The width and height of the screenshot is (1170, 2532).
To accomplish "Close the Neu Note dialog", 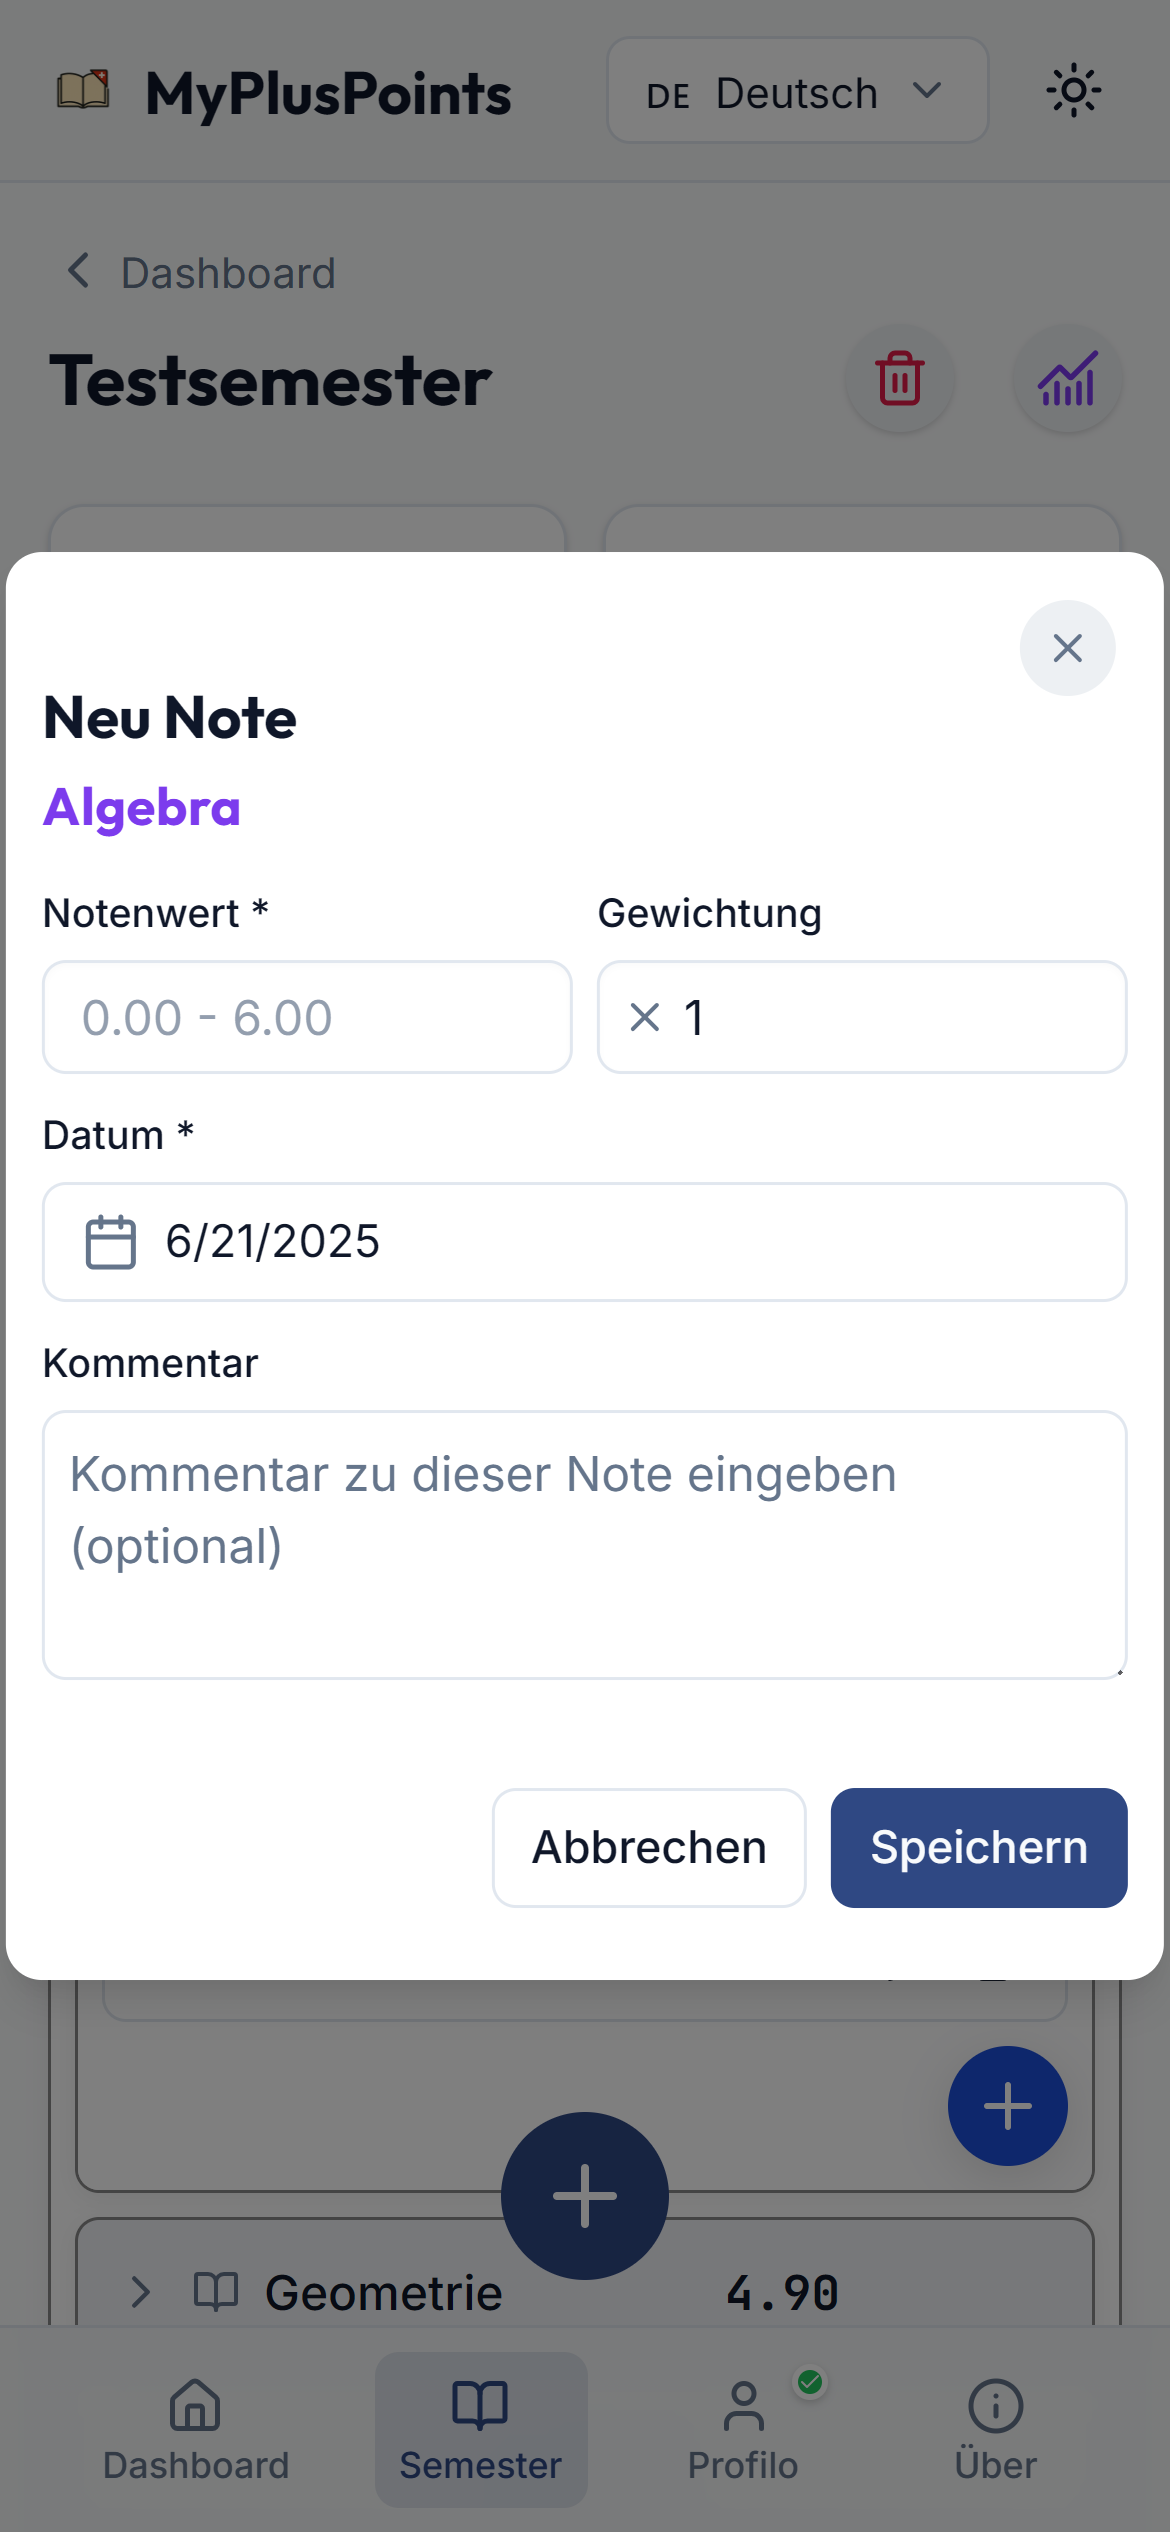I will tap(1067, 648).
